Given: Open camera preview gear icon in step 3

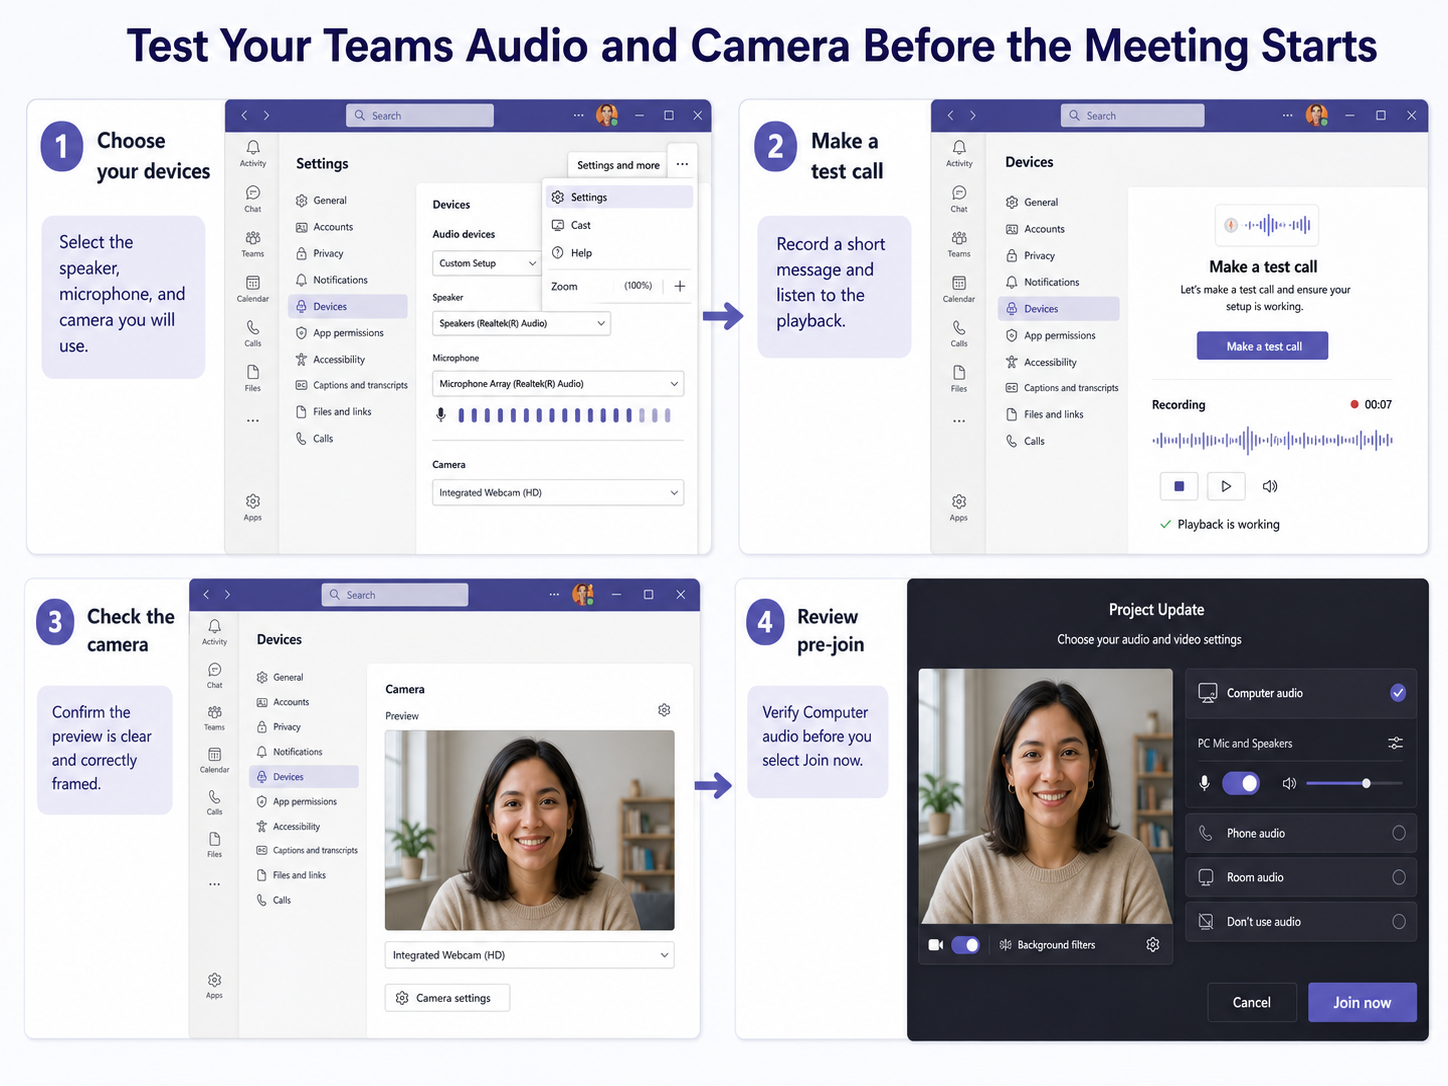Looking at the screenshot, I should 664,710.
